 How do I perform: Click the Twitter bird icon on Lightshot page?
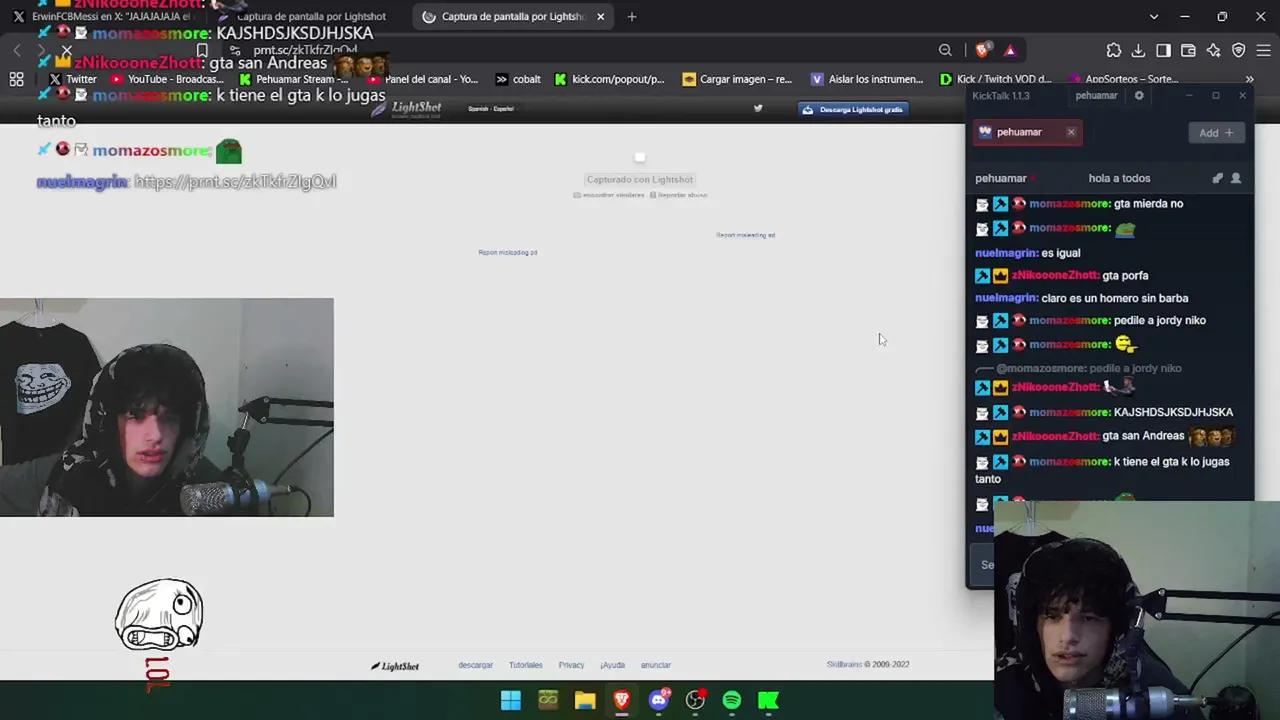758,108
